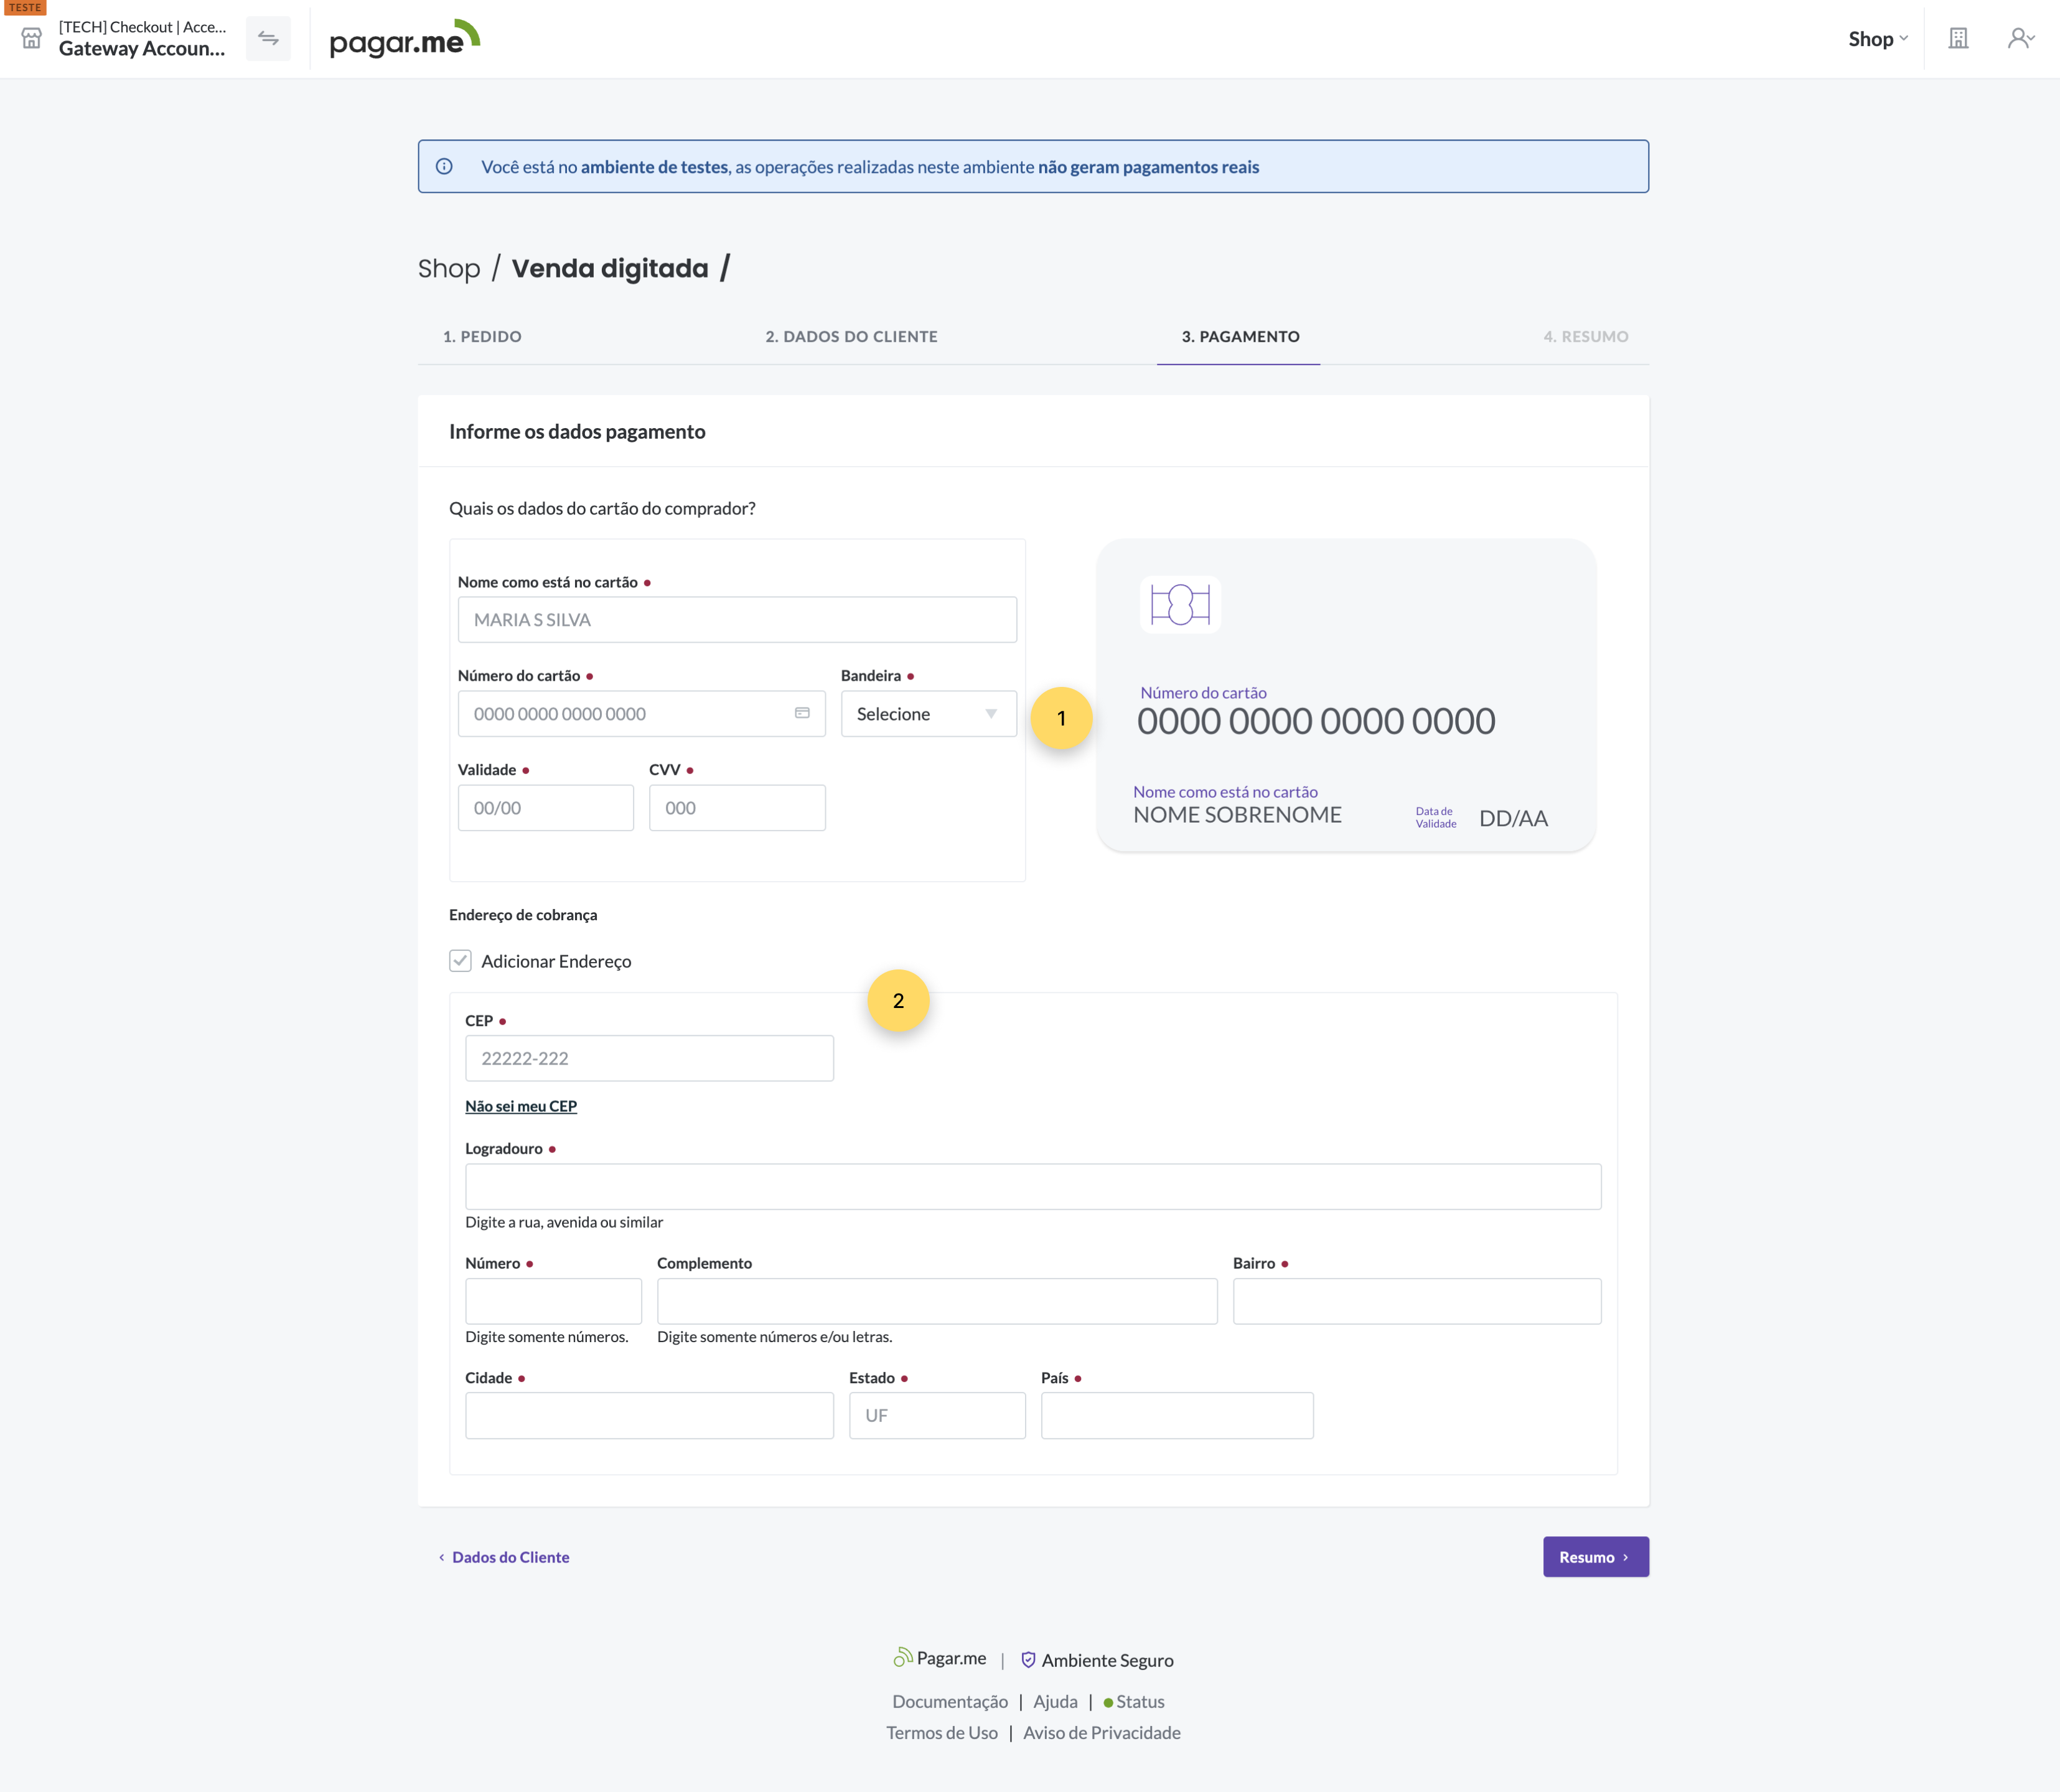This screenshot has height=1792, width=2060.
Task: Open the user profile icon menu
Action: click(x=2020, y=39)
